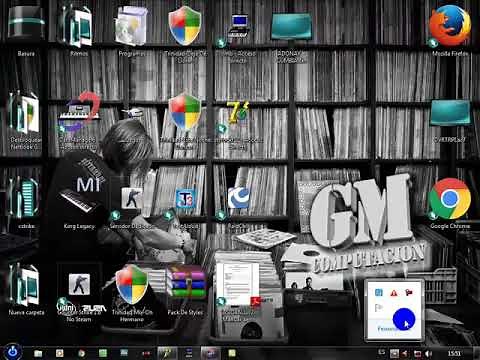Launch Mozilla Firefox from desktop

pos(450,25)
